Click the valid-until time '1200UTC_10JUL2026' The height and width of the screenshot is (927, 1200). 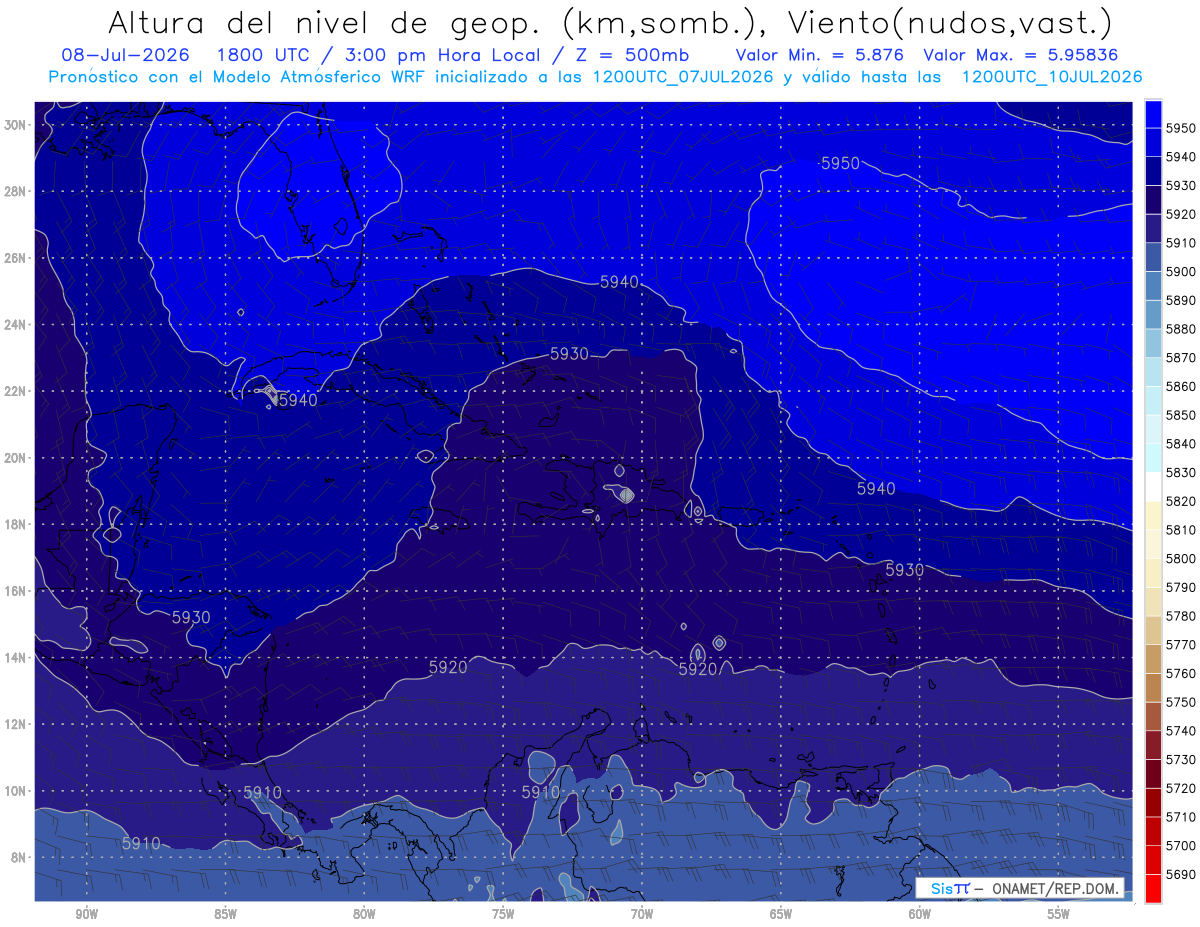pos(1052,77)
